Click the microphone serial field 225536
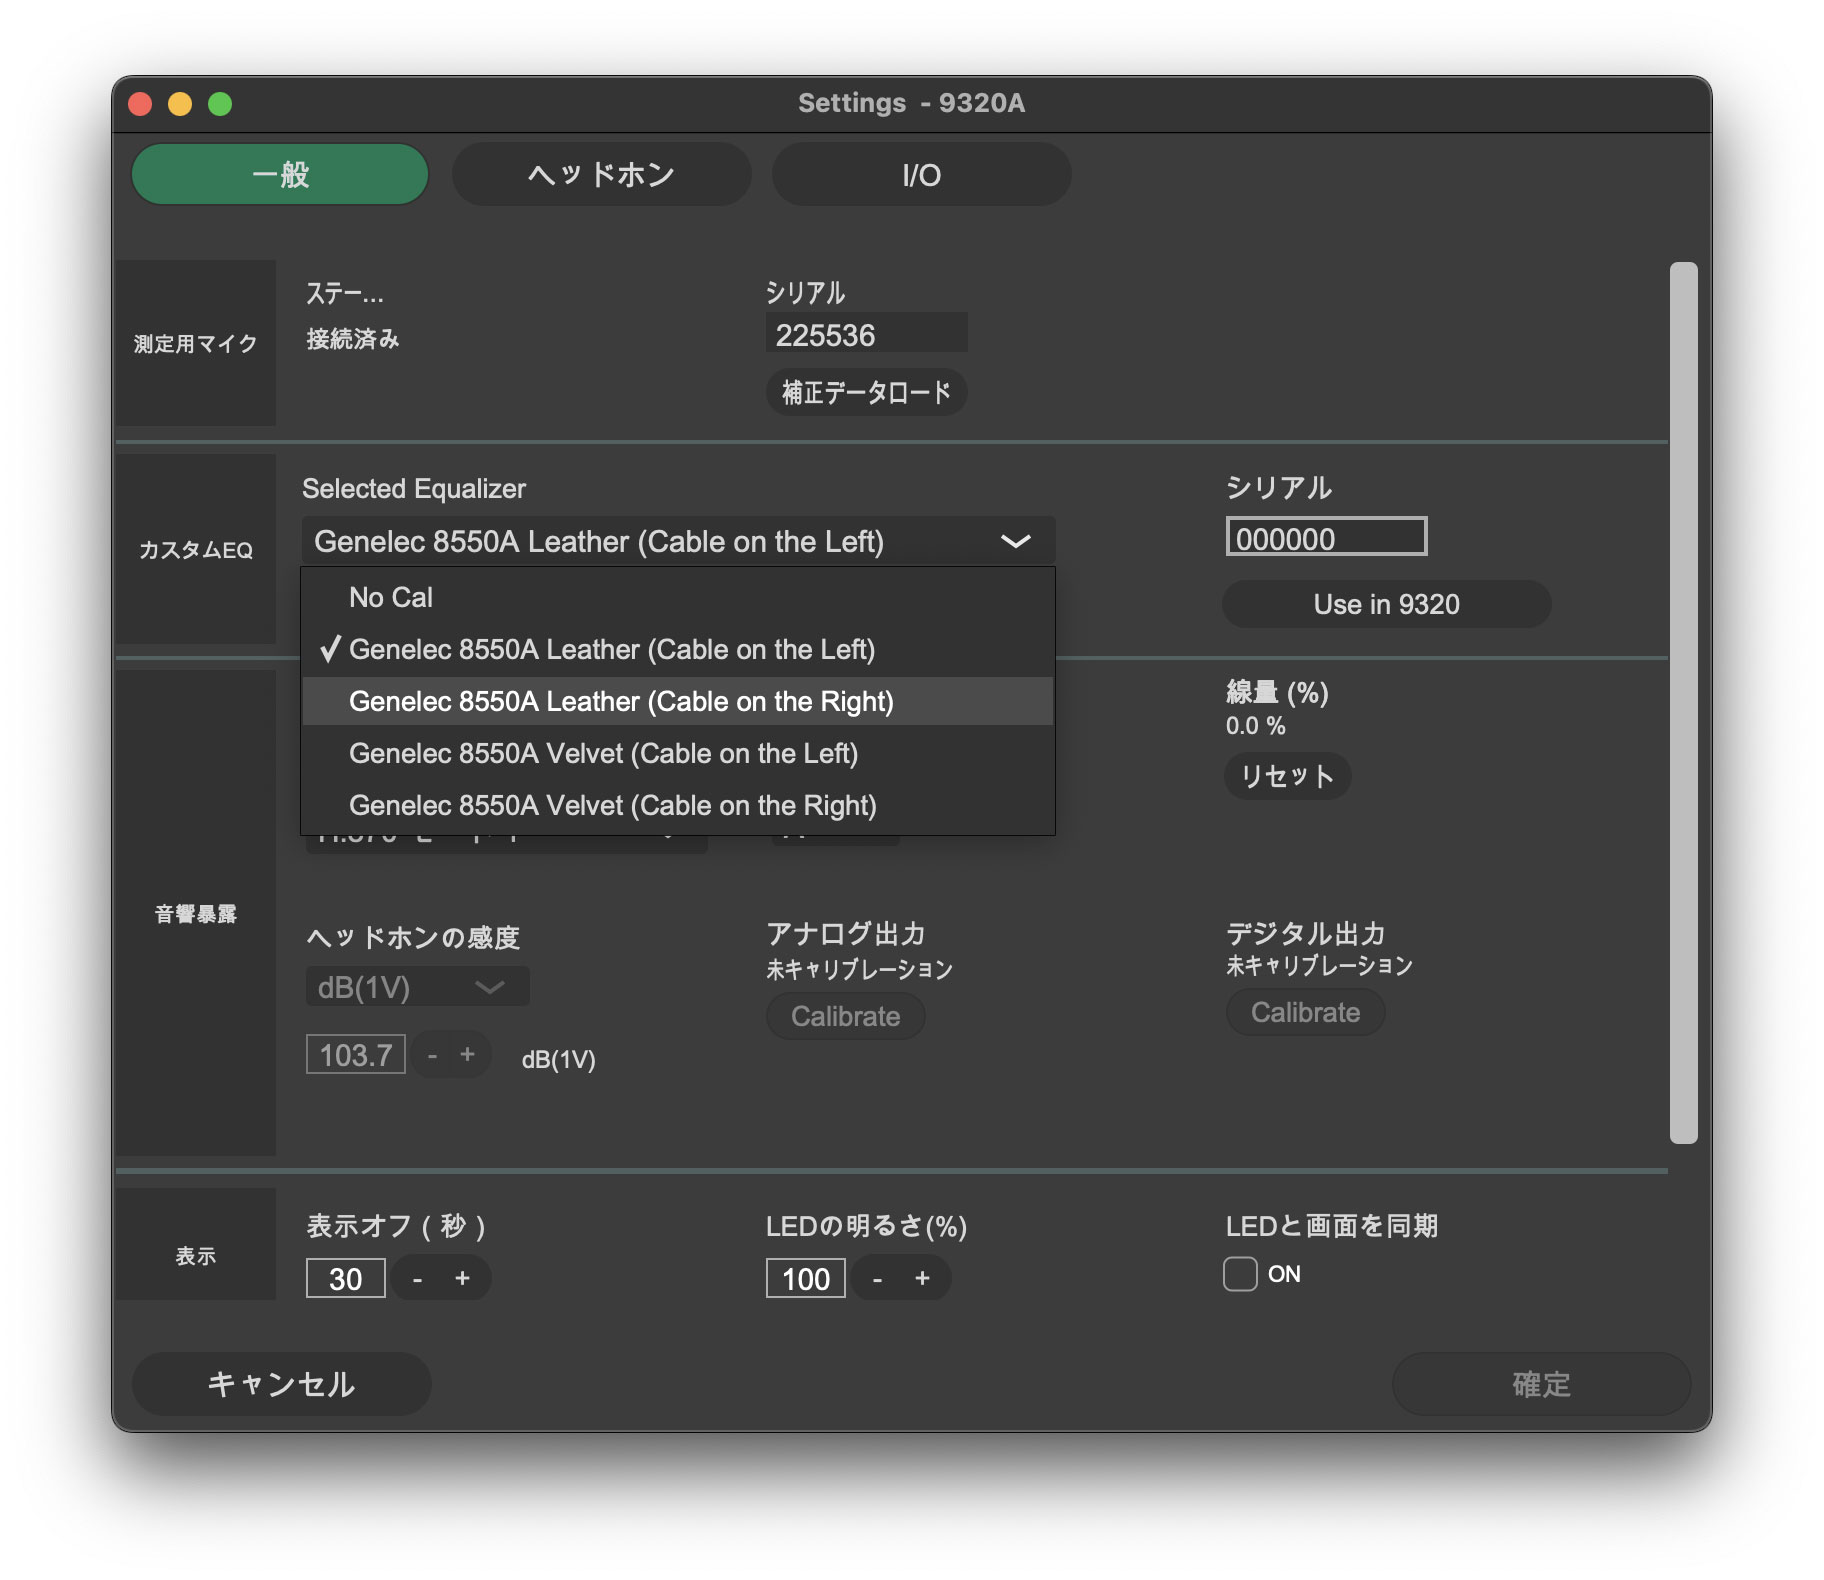 point(866,334)
